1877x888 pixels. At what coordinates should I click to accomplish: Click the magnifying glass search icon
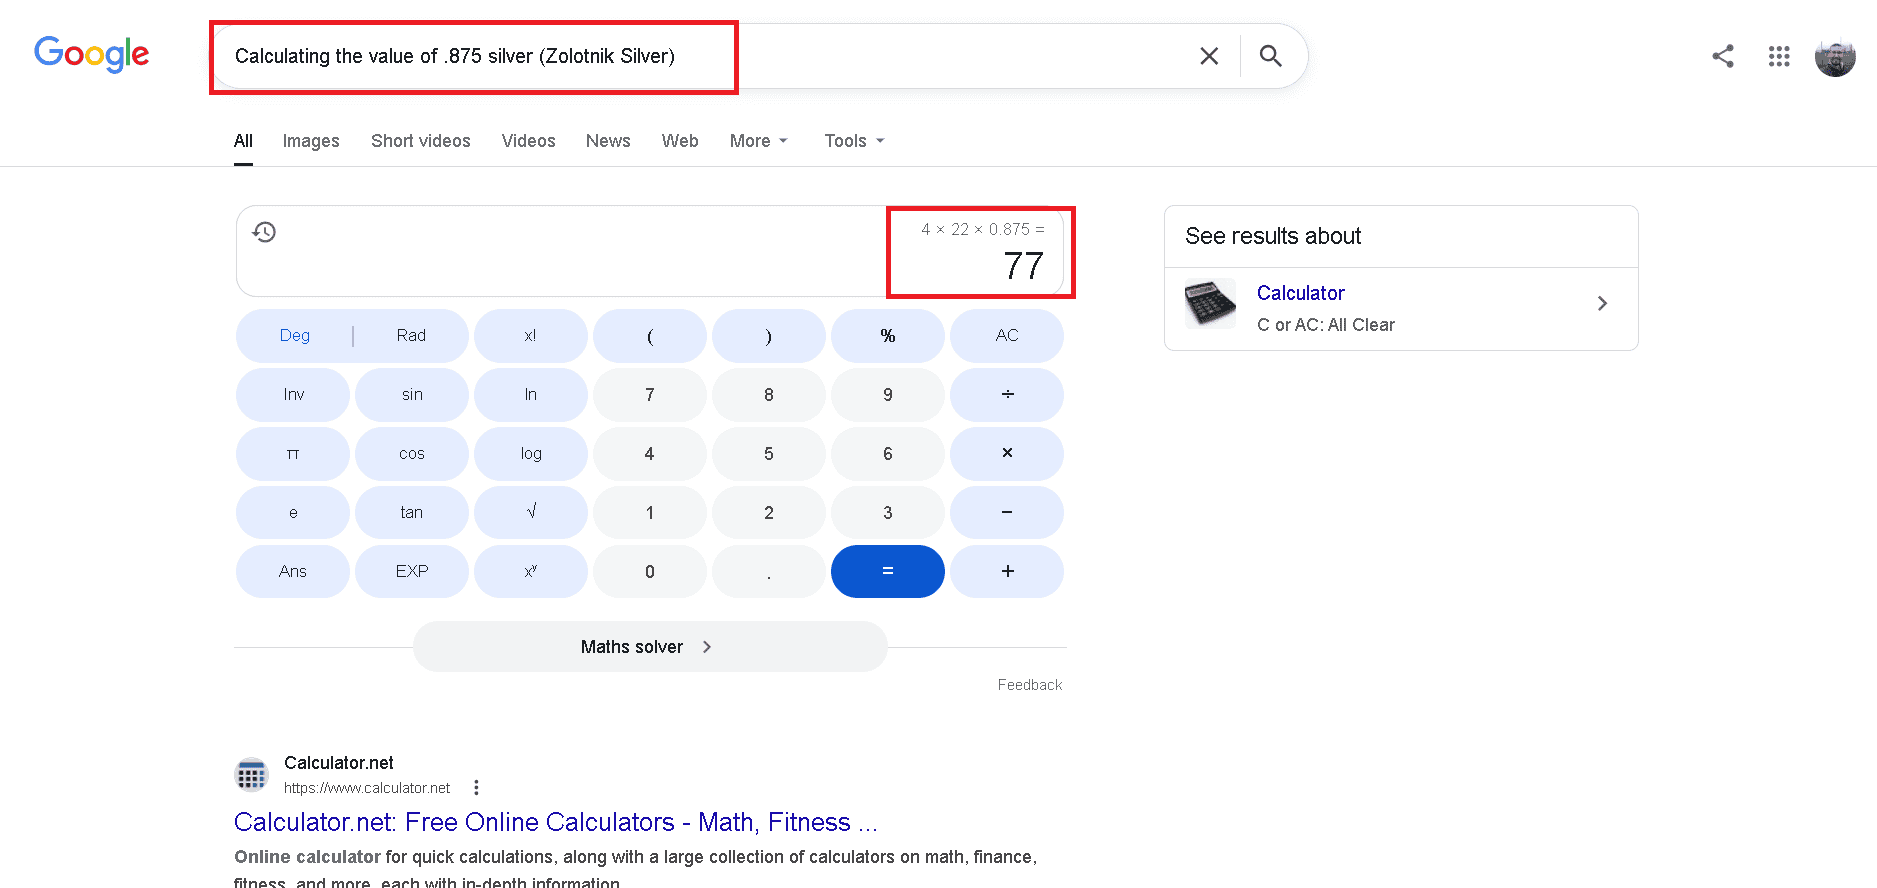(x=1270, y=56)
